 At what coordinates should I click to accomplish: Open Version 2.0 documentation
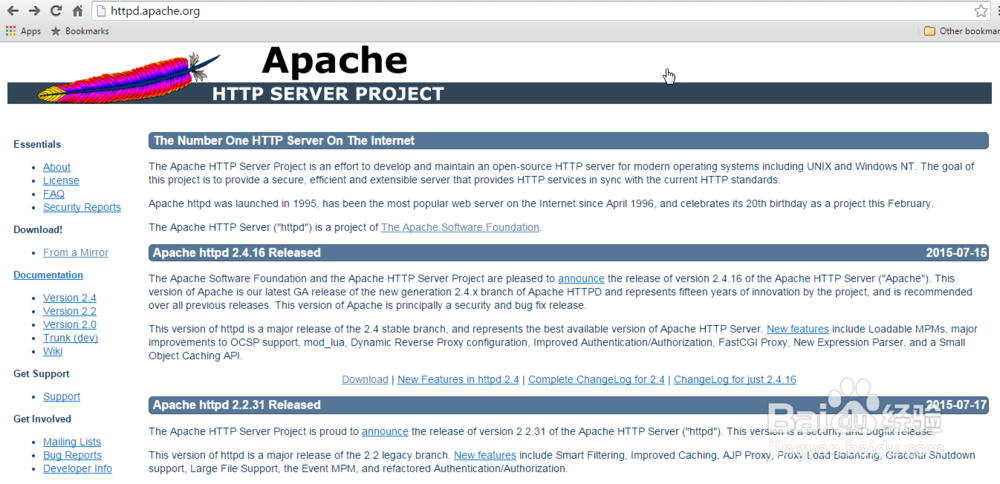(x=70, y=325)
